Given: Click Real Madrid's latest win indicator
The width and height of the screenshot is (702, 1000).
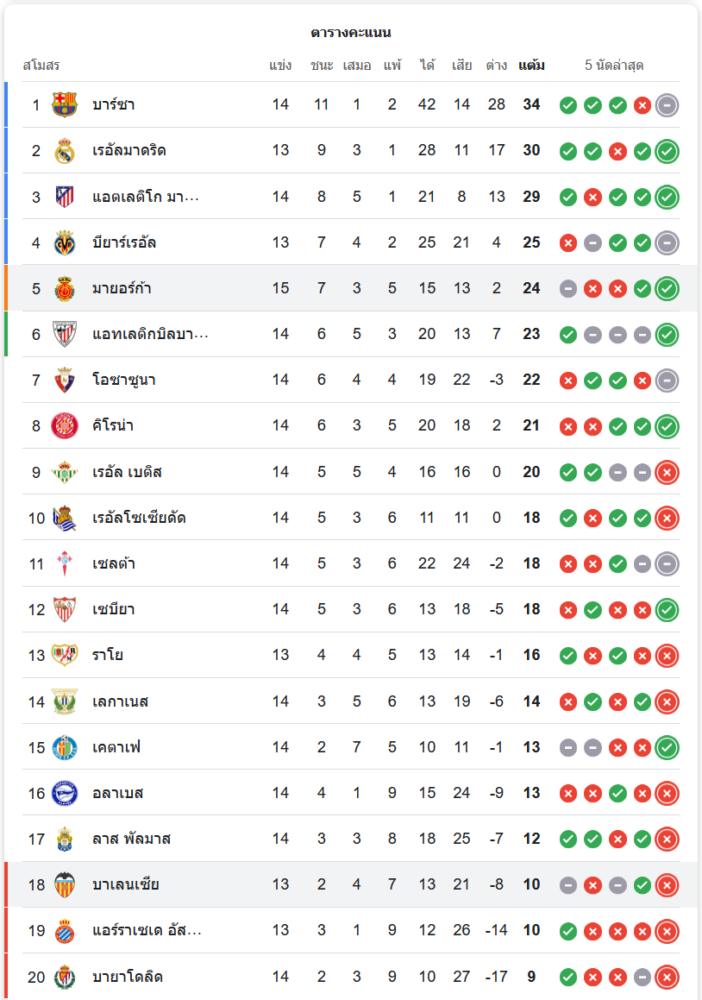Looking at the screenshot, I should coord(667,151).
